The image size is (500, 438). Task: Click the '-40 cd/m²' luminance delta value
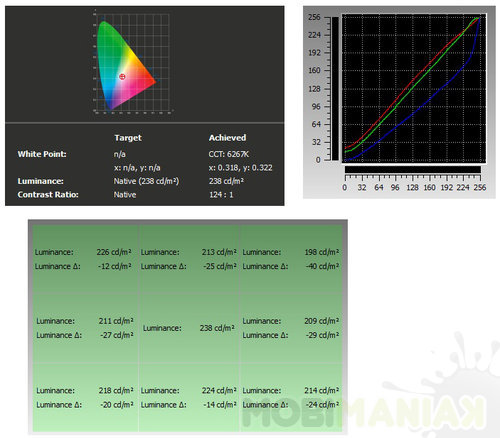tap(322, 266)
